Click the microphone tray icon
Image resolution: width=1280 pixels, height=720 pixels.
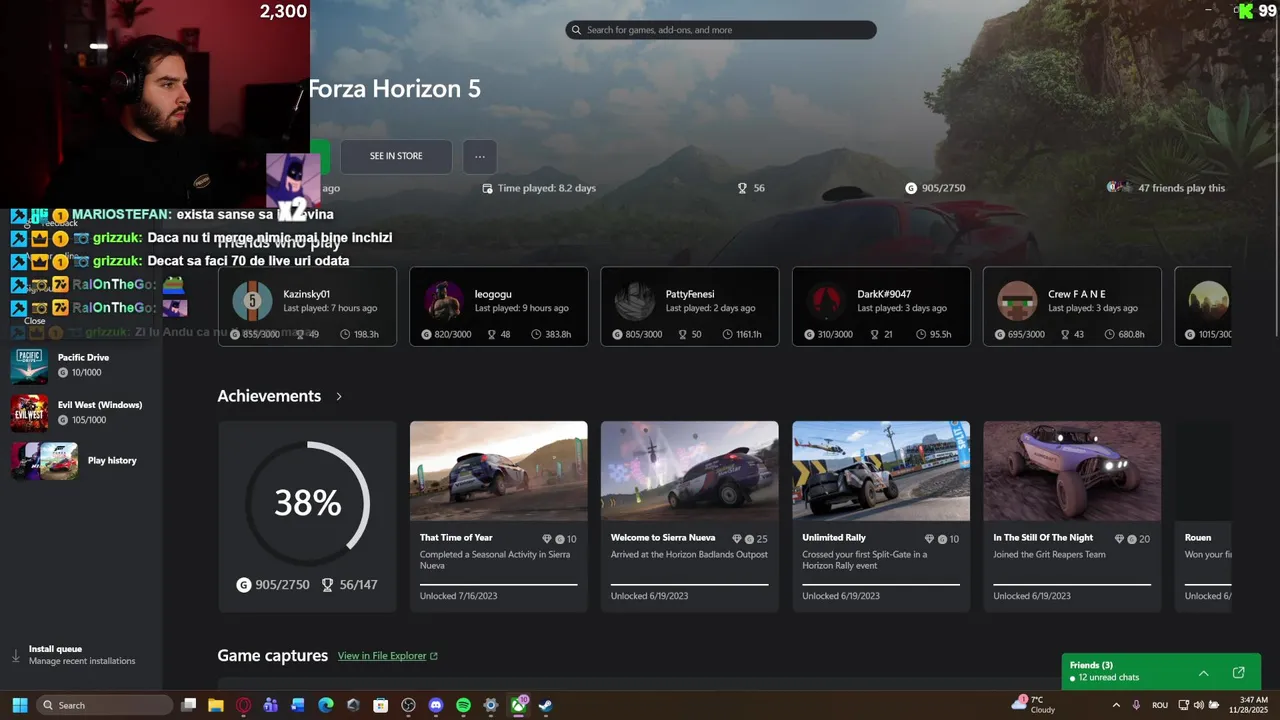click(1136, 705)
